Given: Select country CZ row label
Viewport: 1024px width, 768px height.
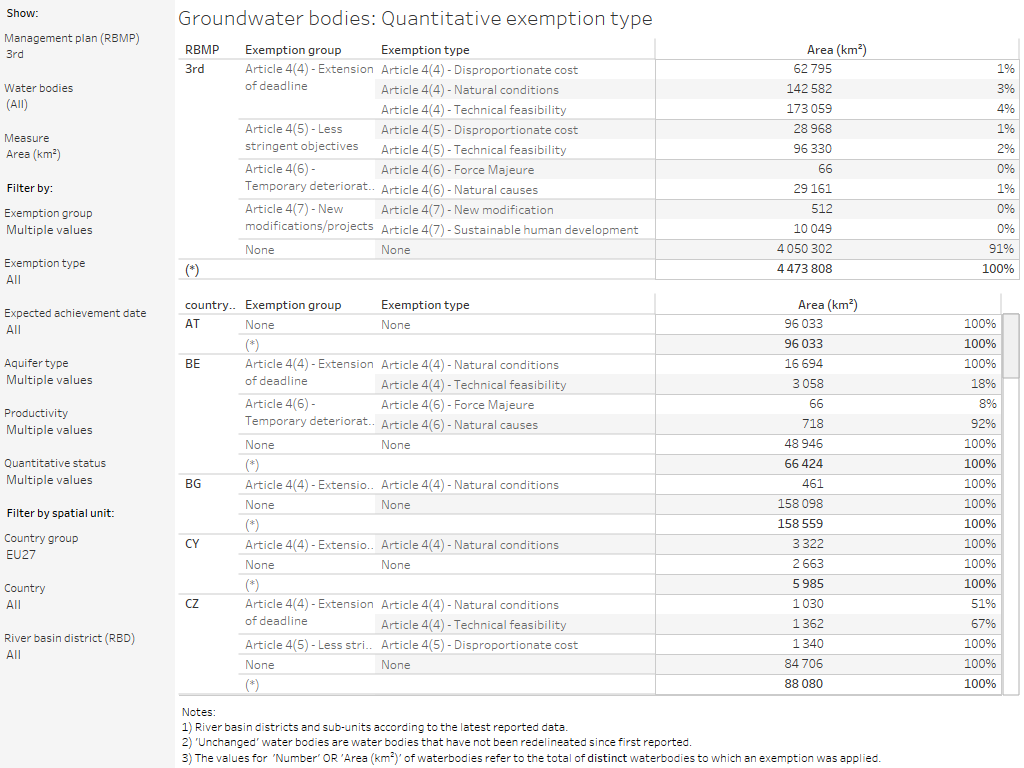Looking at the screenshot, I should point(192,604).
